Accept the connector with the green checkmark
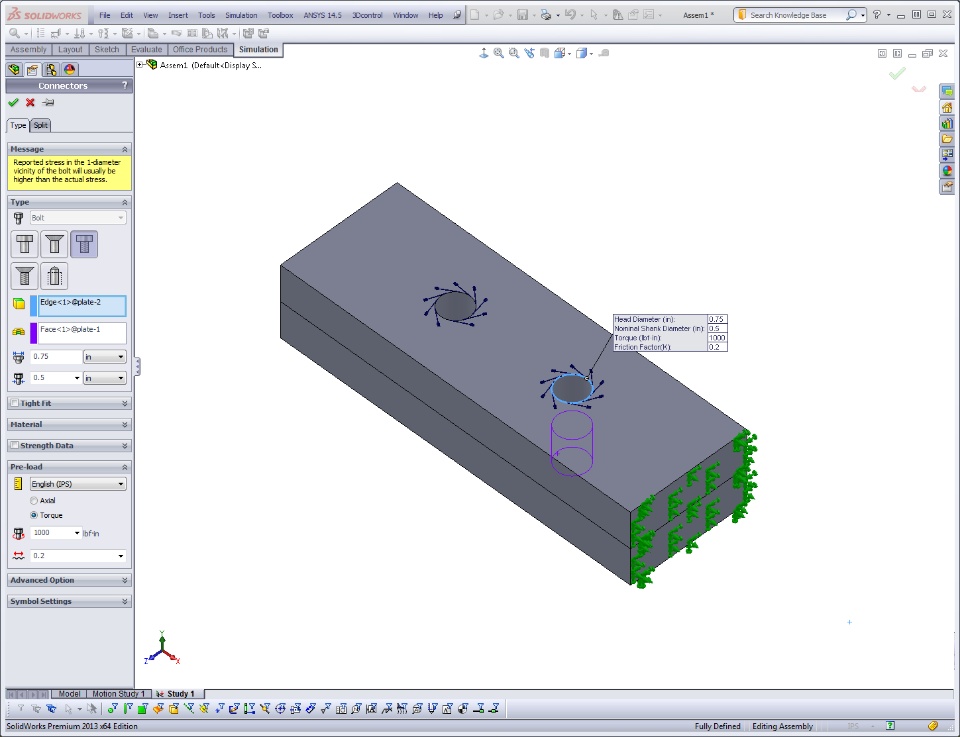Viewport: 960px width, 737px height. [13, 102]
